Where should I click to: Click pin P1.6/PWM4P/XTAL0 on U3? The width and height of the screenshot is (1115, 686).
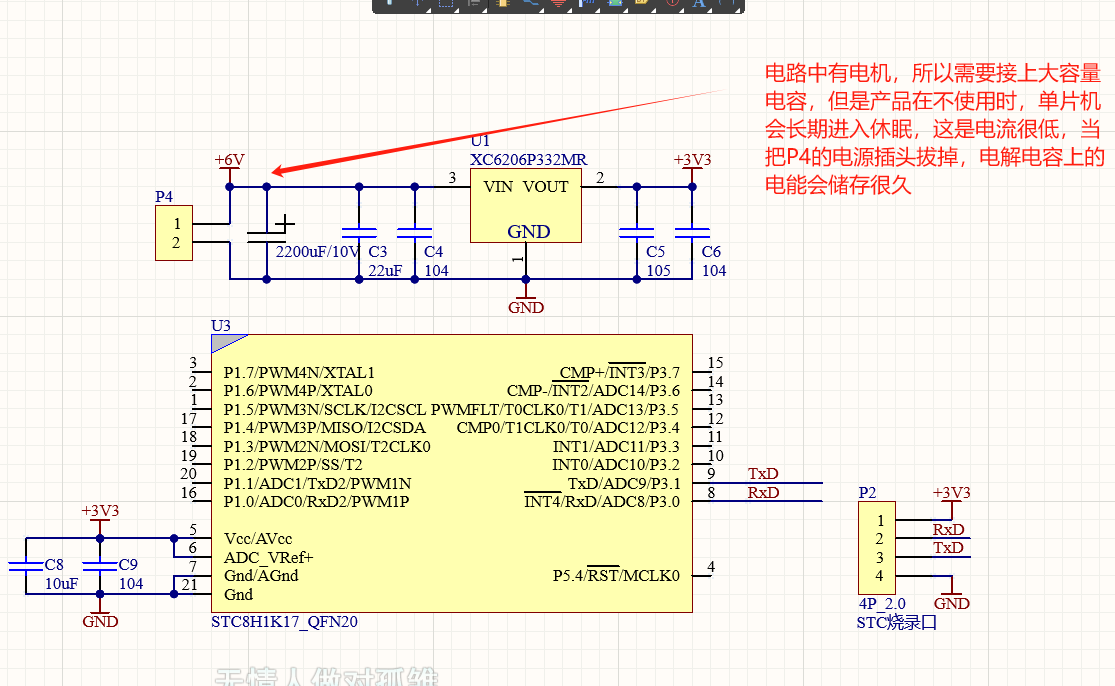point(298,391)
